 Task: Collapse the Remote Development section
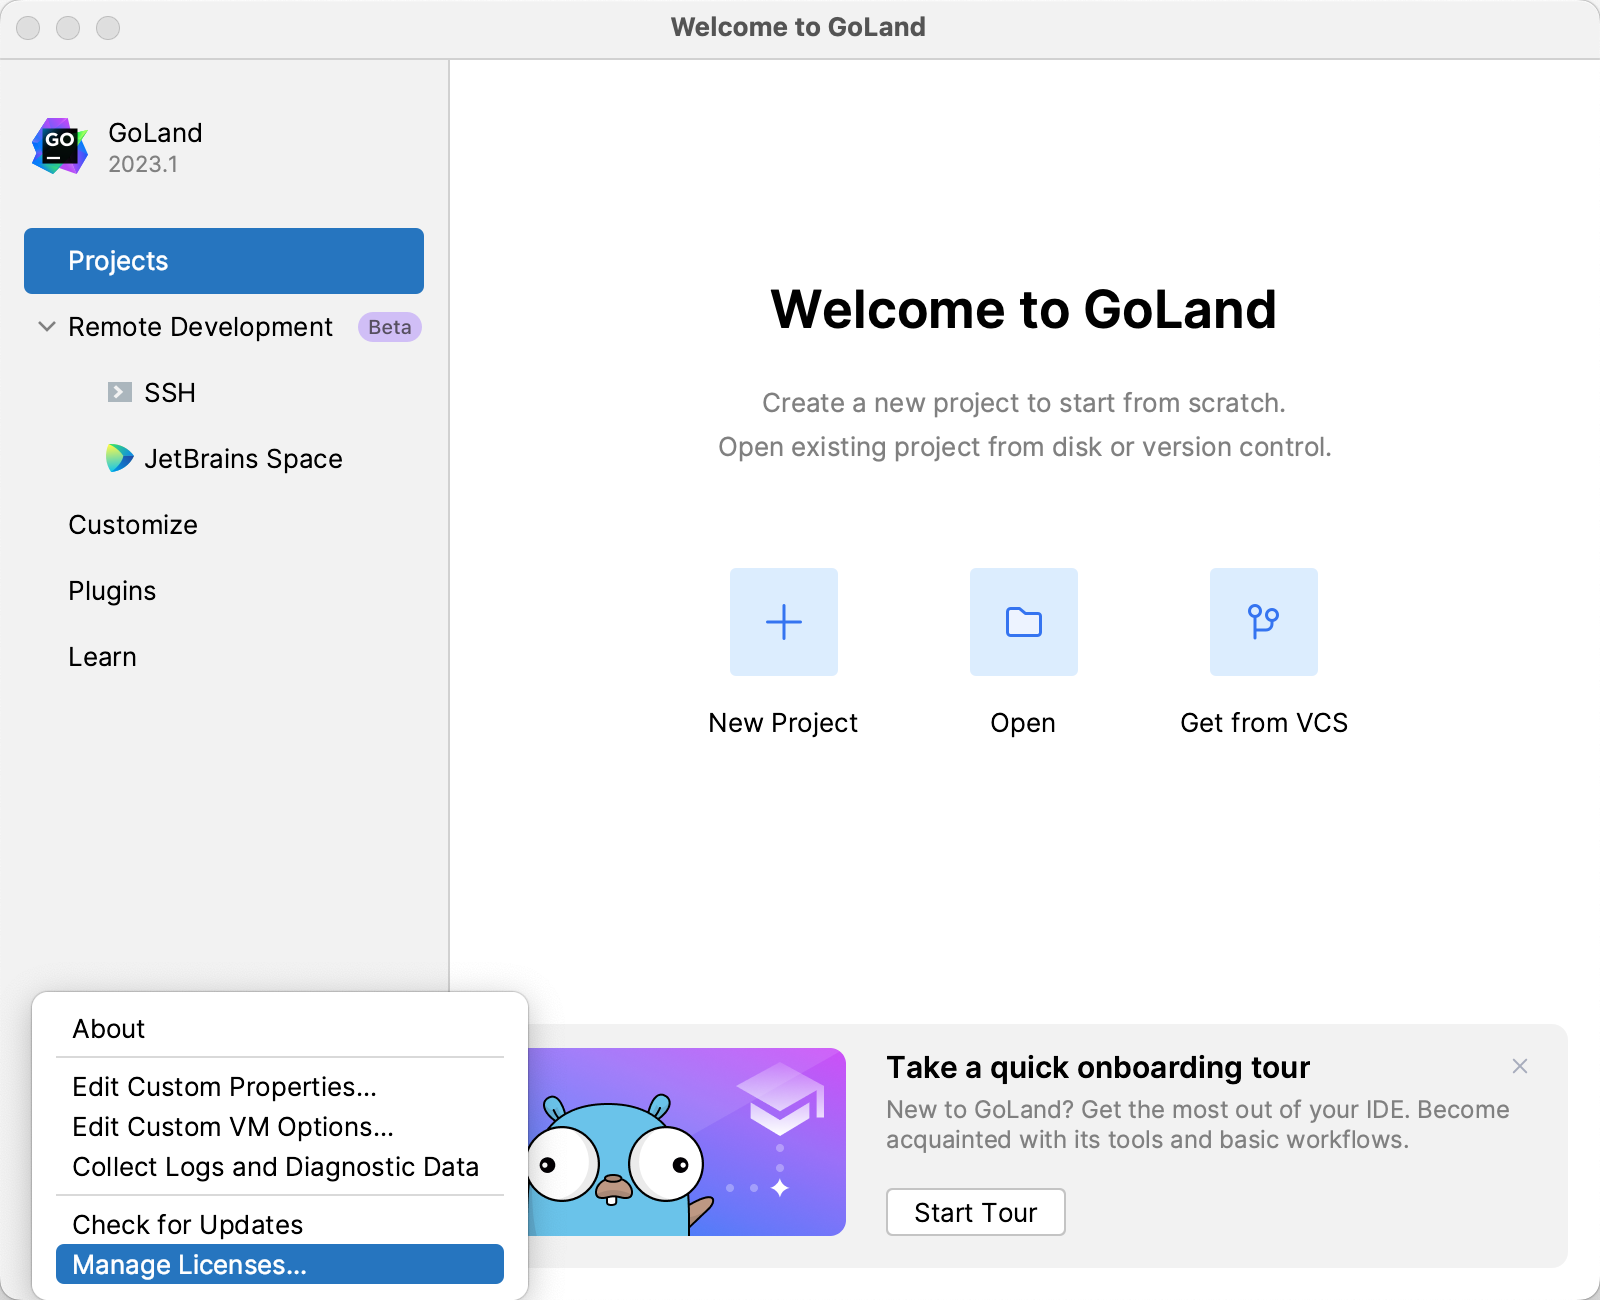click(x=46, y=326)
